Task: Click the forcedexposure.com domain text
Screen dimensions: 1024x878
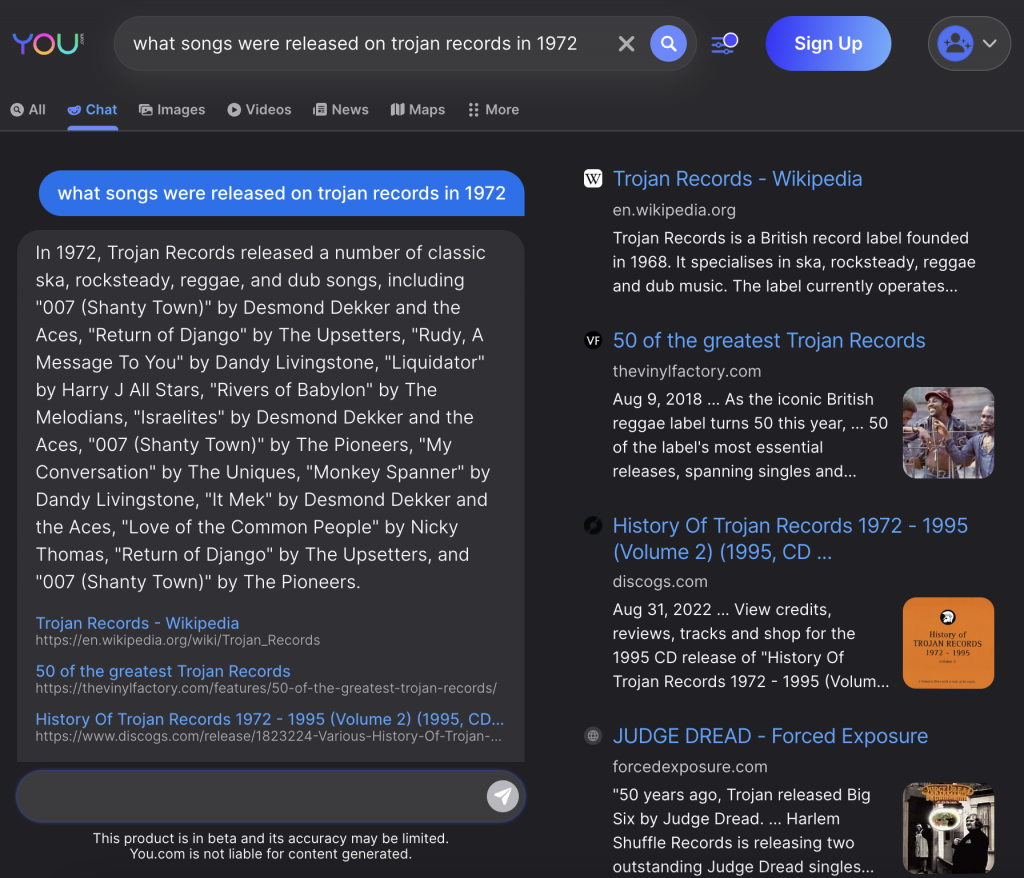Action: 690,766
